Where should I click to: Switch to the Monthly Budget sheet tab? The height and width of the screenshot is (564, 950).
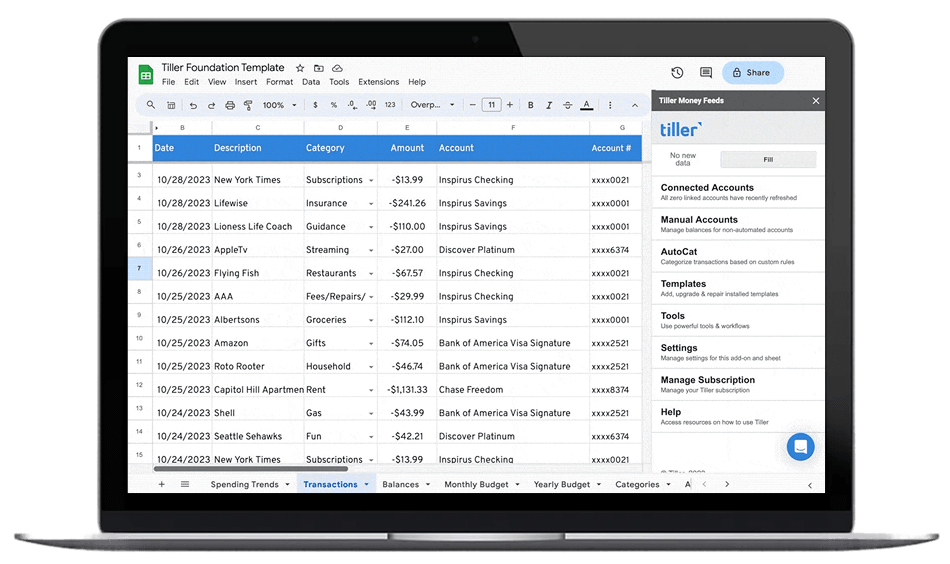click(x=476, y=484)
